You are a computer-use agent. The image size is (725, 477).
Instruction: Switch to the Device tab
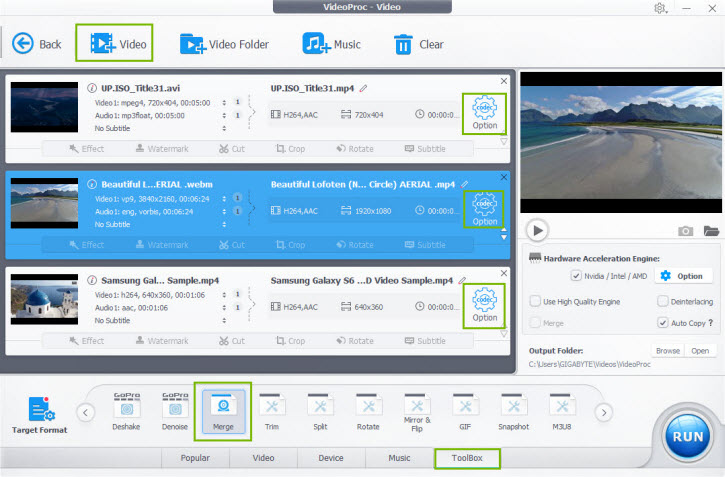331,458
